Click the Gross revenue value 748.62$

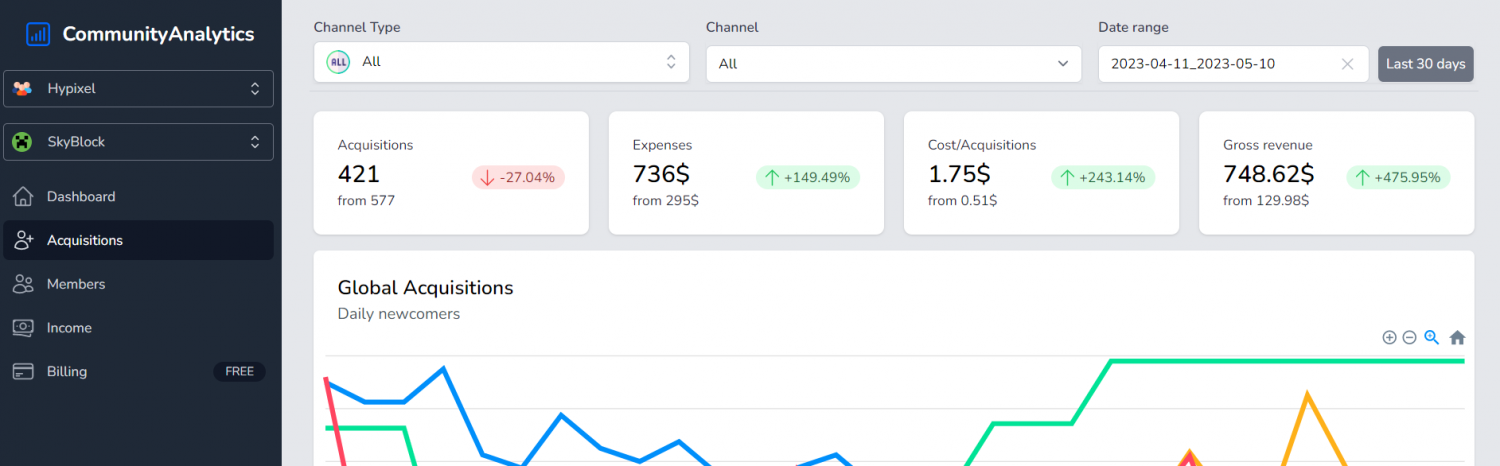click(x=1269, y=174)
